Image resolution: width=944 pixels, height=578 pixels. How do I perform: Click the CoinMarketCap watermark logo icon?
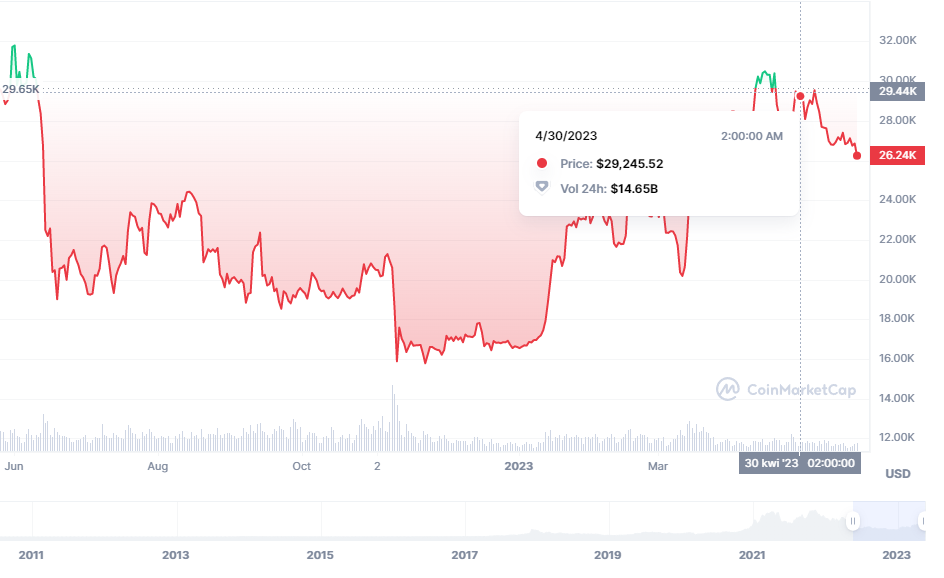click(727, 390)
